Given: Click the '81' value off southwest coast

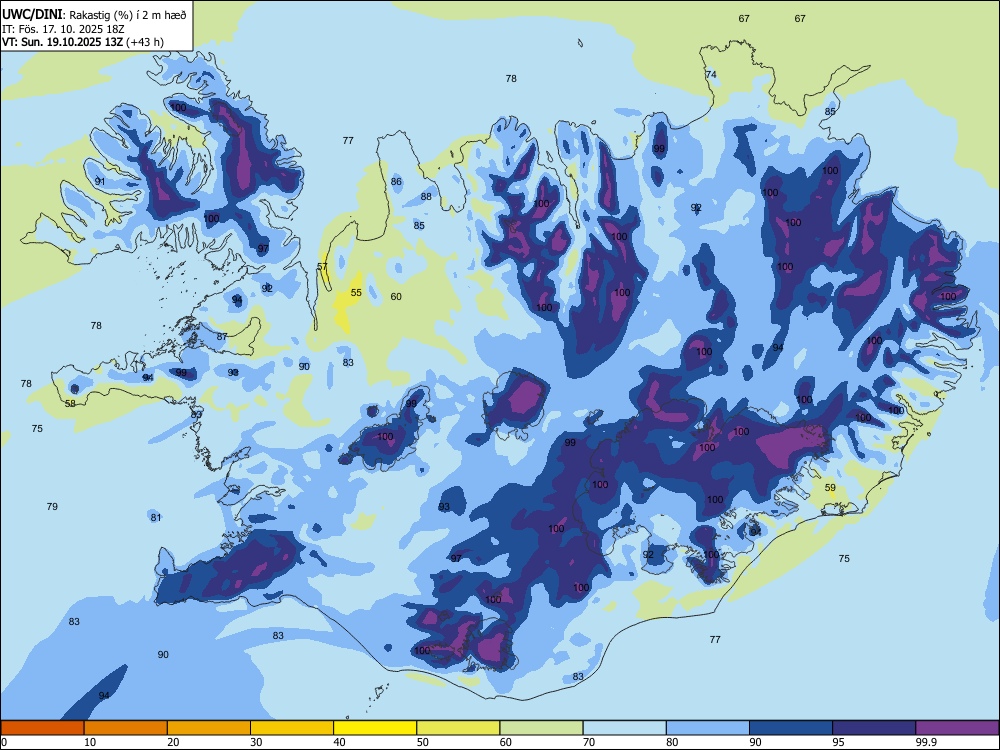Looking at the screenshot, I should point(156,518).
